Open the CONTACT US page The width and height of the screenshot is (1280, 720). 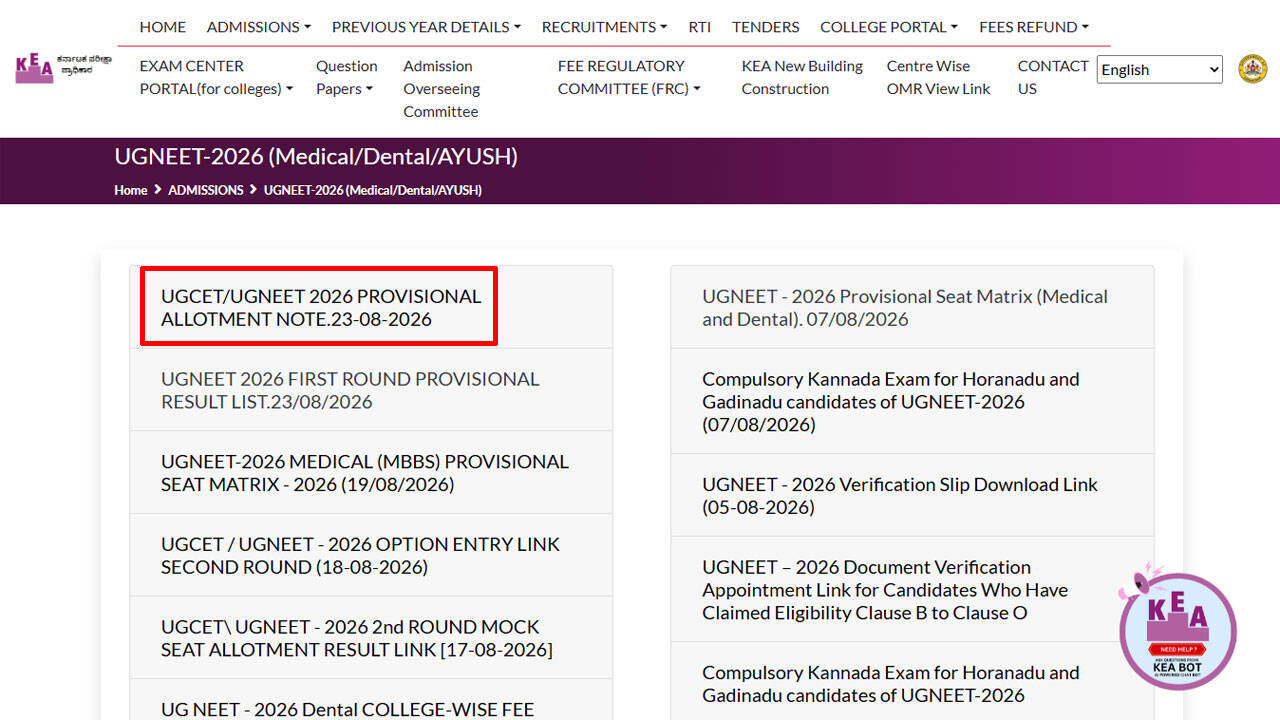tap(1053, 77)
